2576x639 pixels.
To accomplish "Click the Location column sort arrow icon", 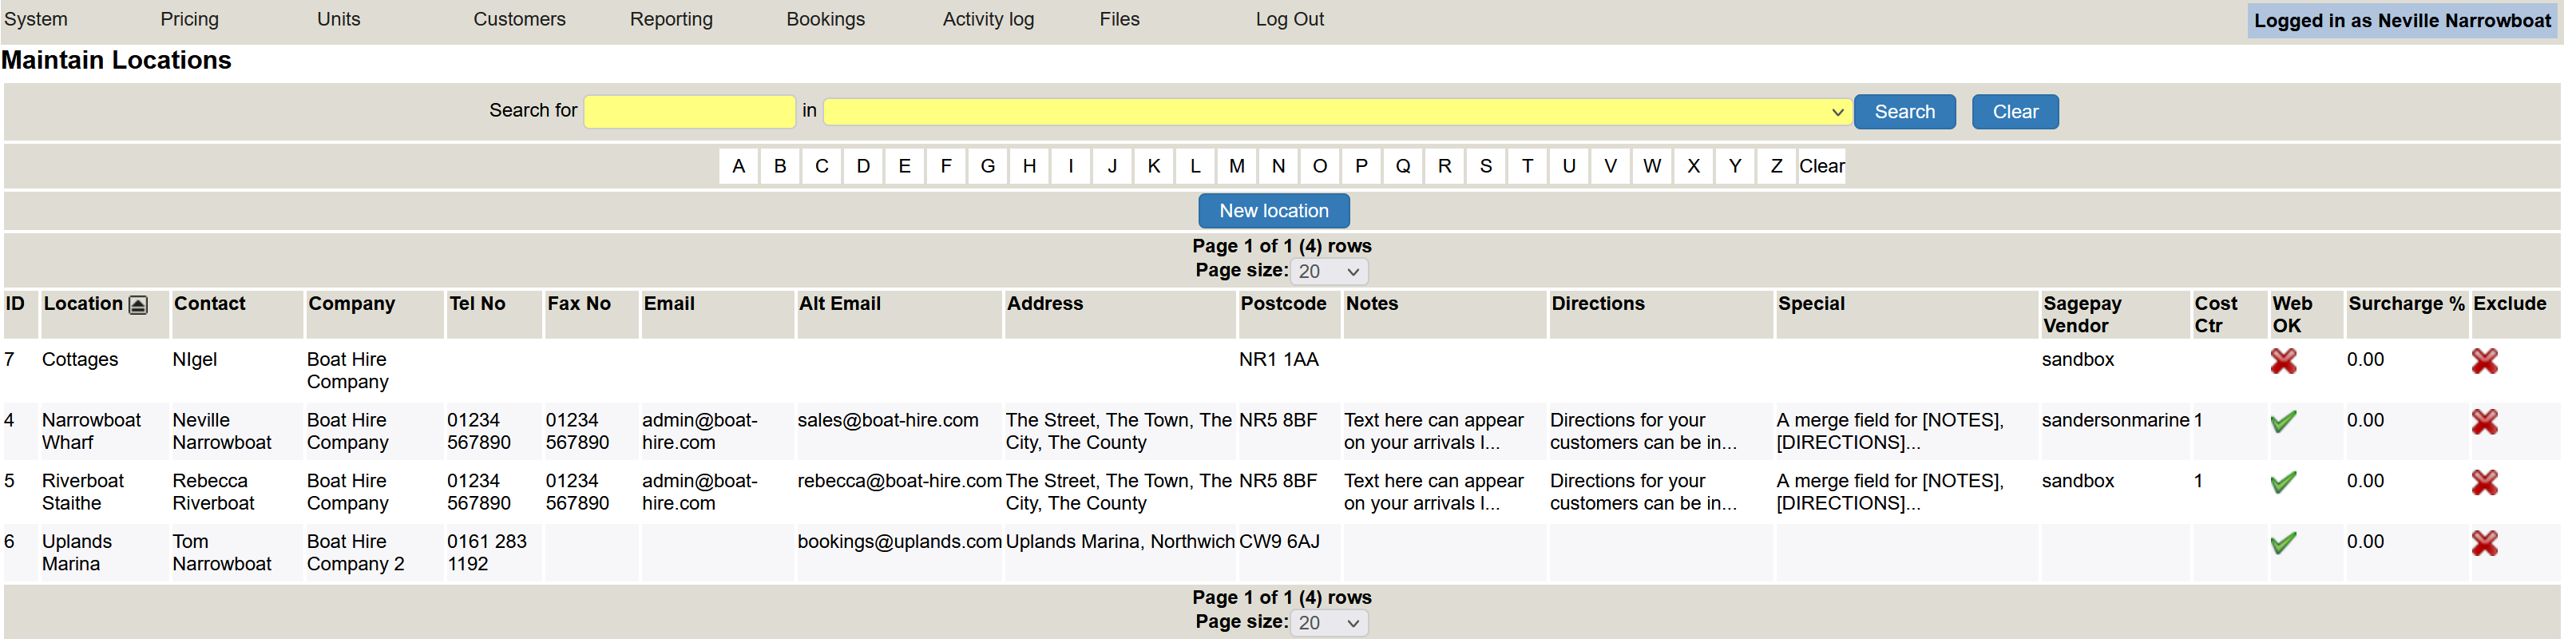I will pyautogui.click(x=138, y=305).
